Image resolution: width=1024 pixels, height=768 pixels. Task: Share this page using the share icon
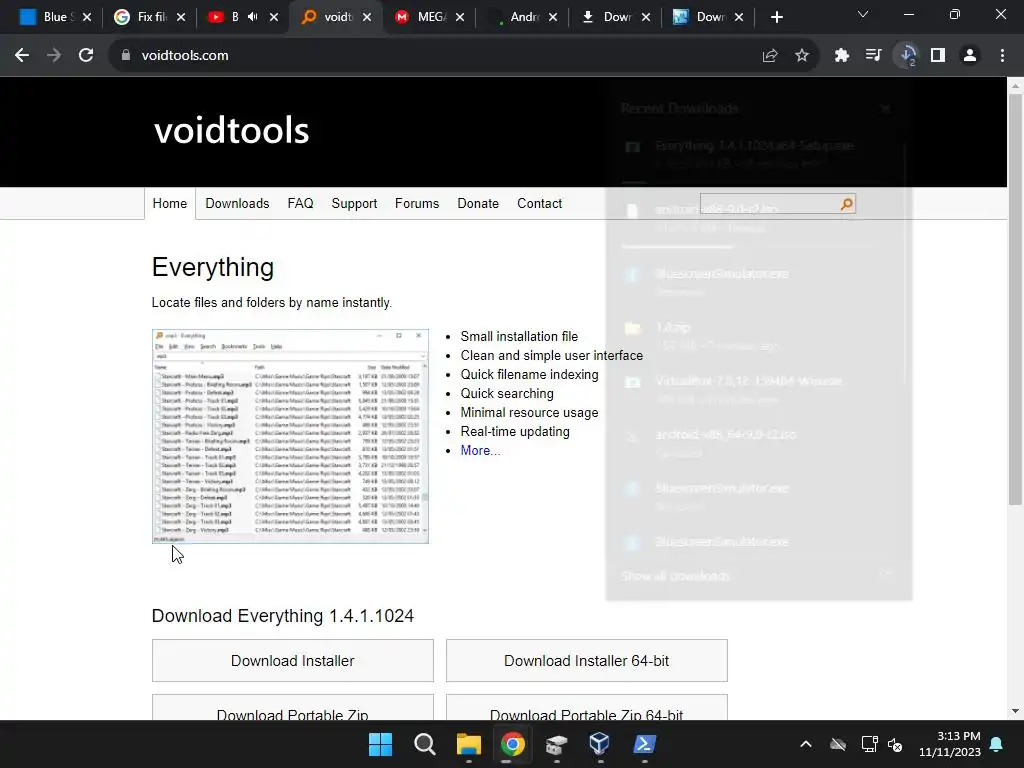[770, 56]
